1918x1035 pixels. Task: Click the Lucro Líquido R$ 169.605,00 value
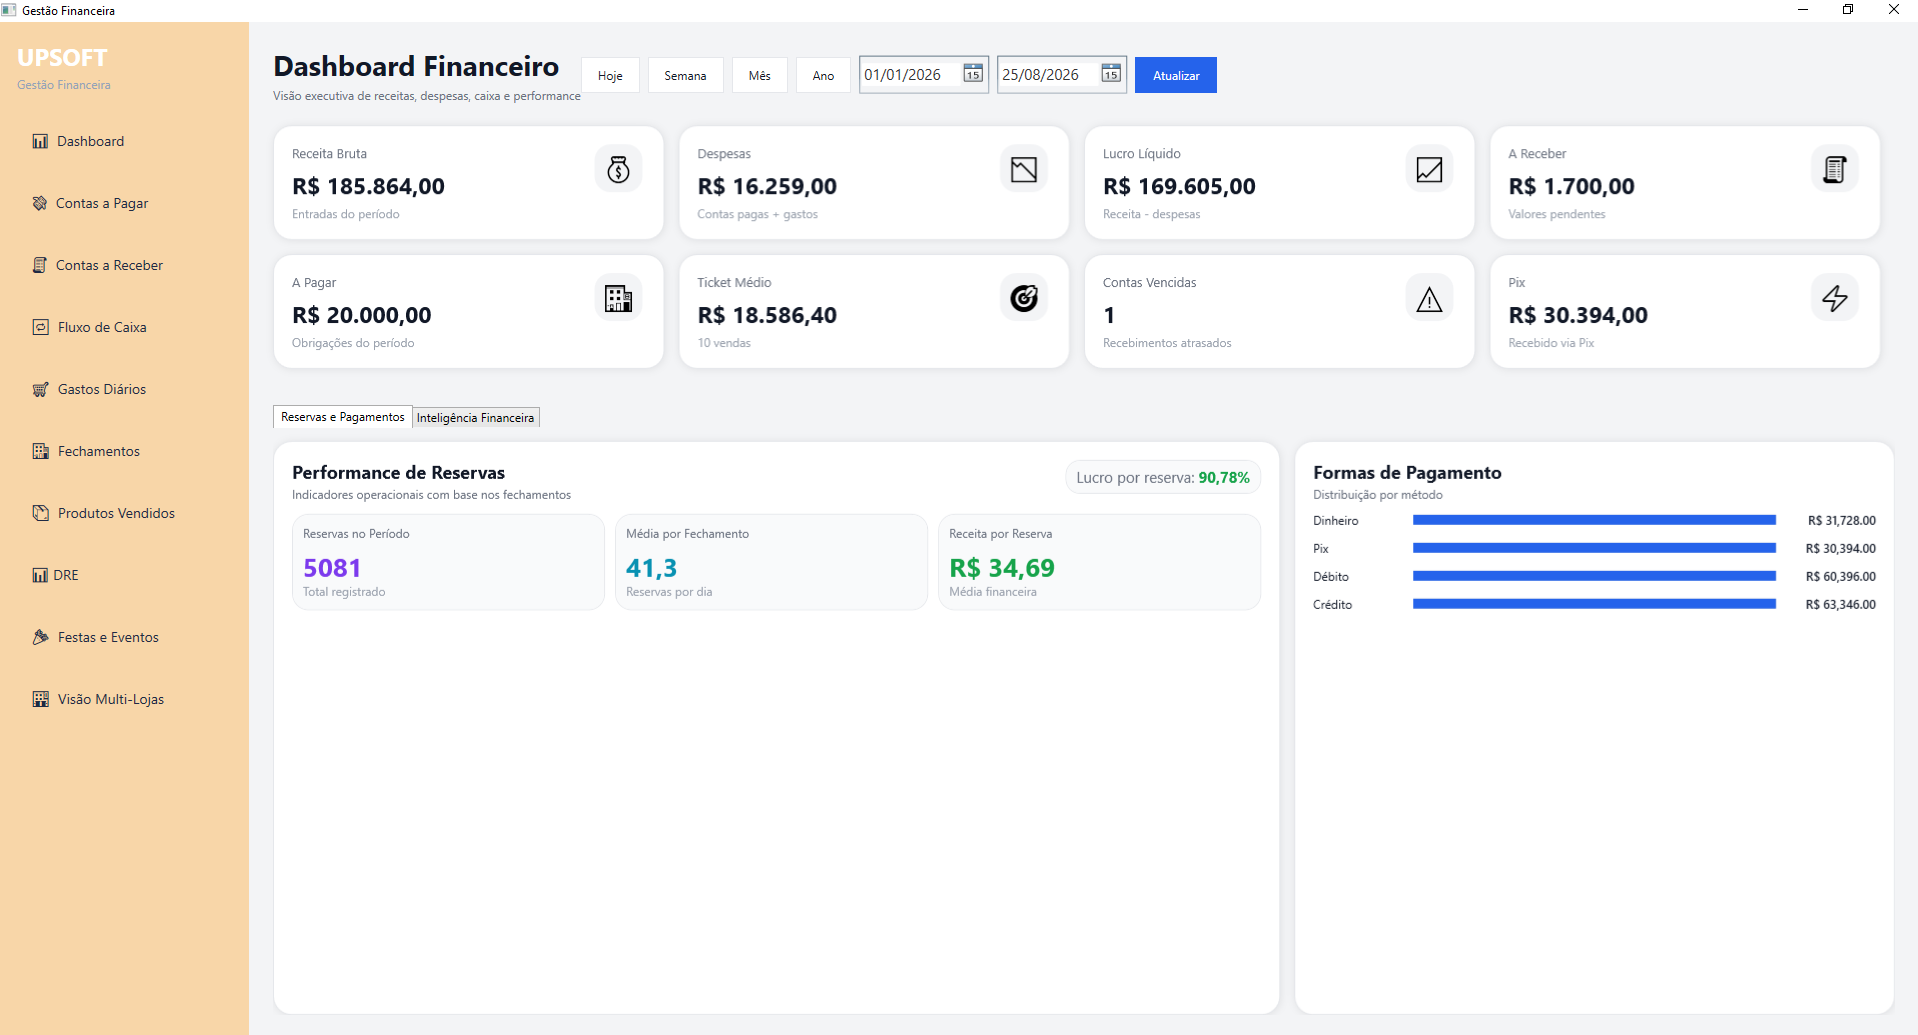[x=1179, y=186]
